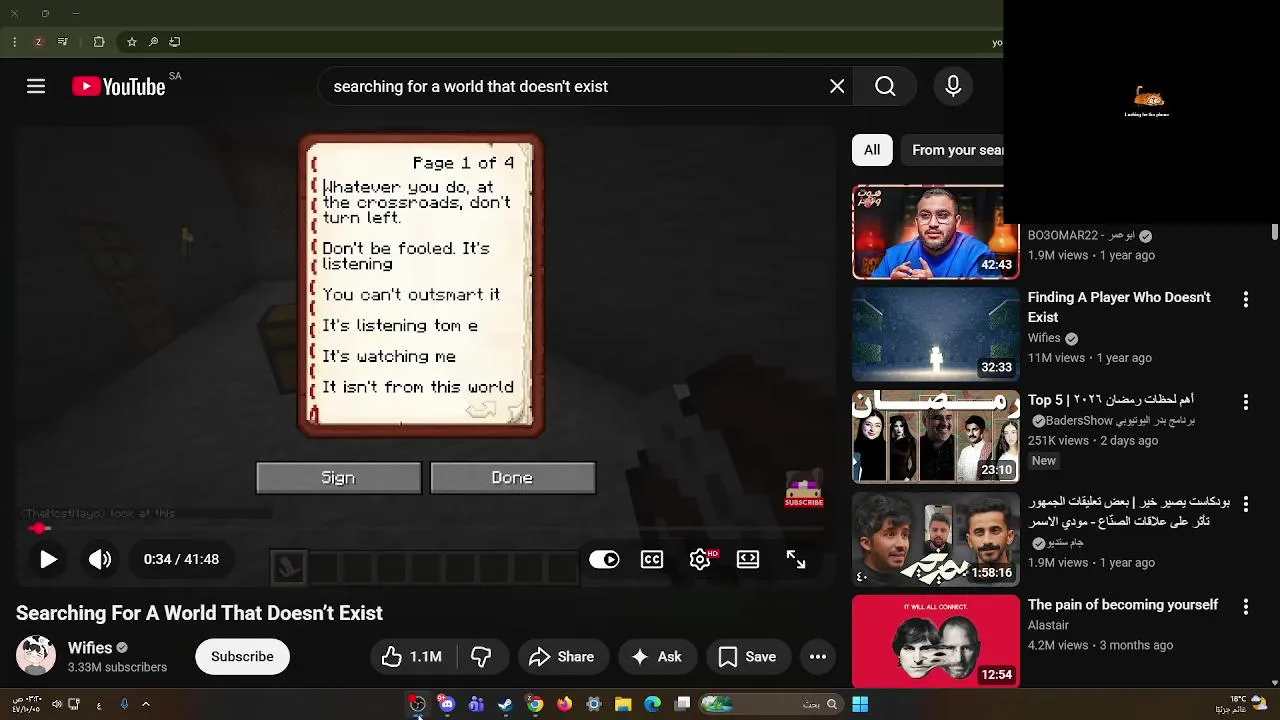Image resolution: width=1280 pixels, height=720 pixels.
Task: Launch Microsoft Edge from taskbar
Action: [652, 704]
